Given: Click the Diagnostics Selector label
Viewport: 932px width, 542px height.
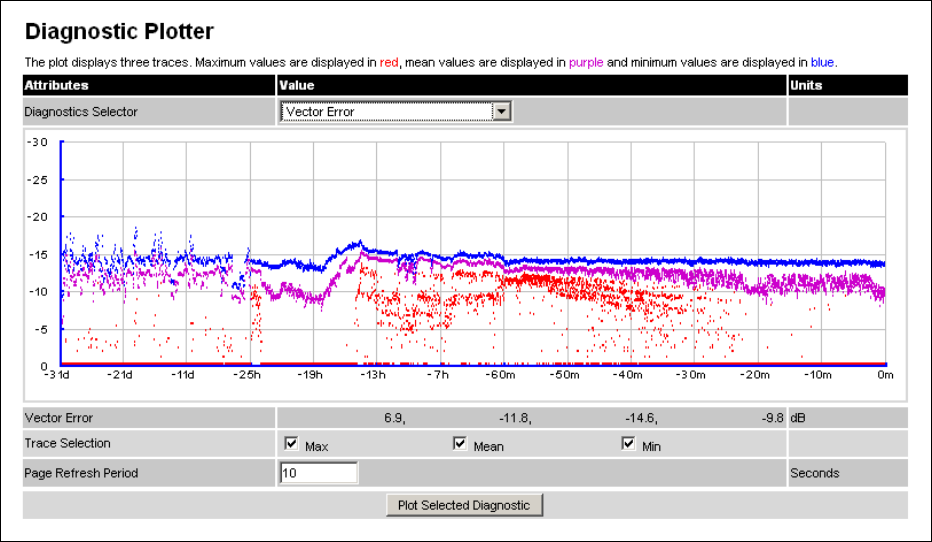Looking at the screenshot, I should point(81,112).
